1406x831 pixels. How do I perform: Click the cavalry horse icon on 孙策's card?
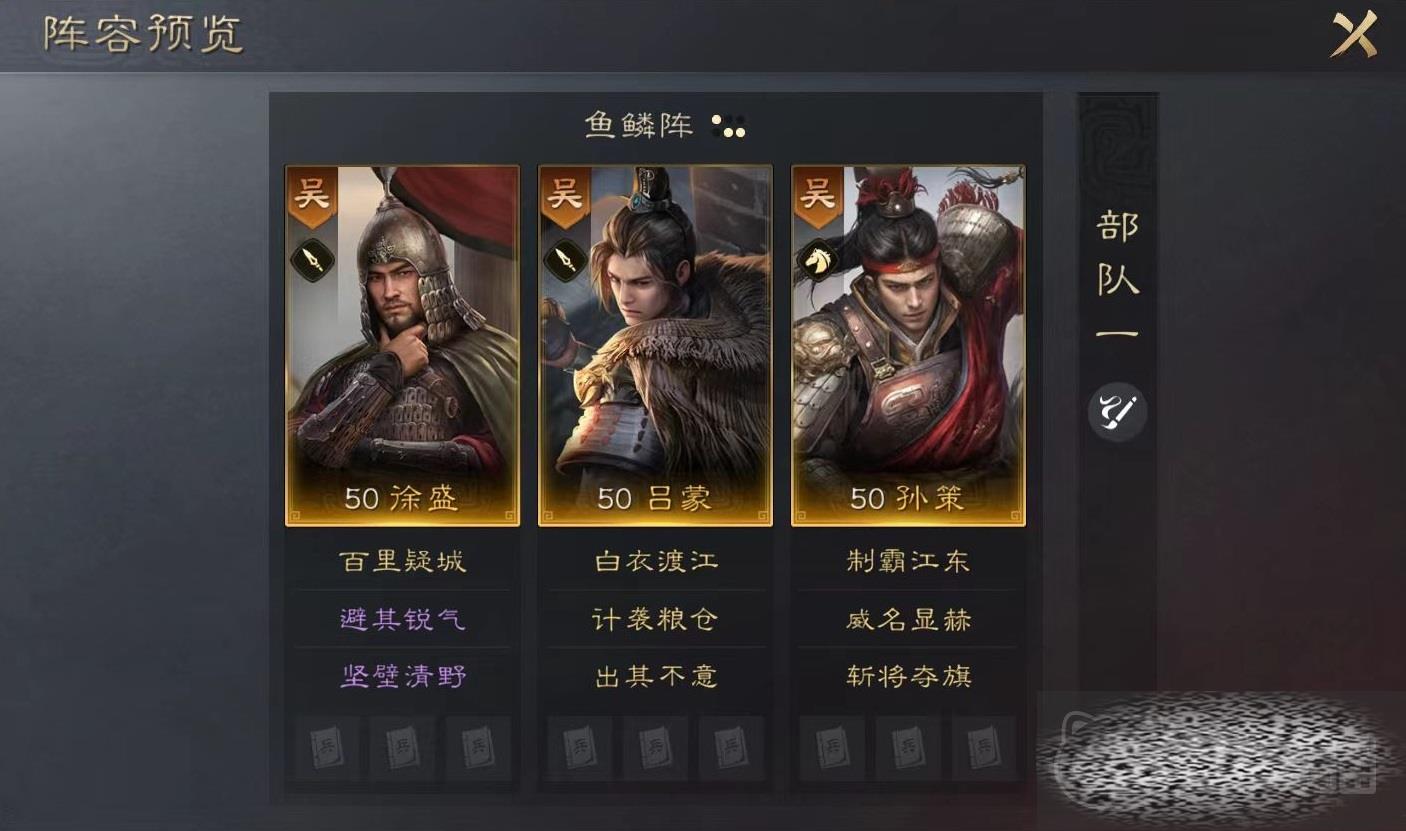[x=817, y=261]
